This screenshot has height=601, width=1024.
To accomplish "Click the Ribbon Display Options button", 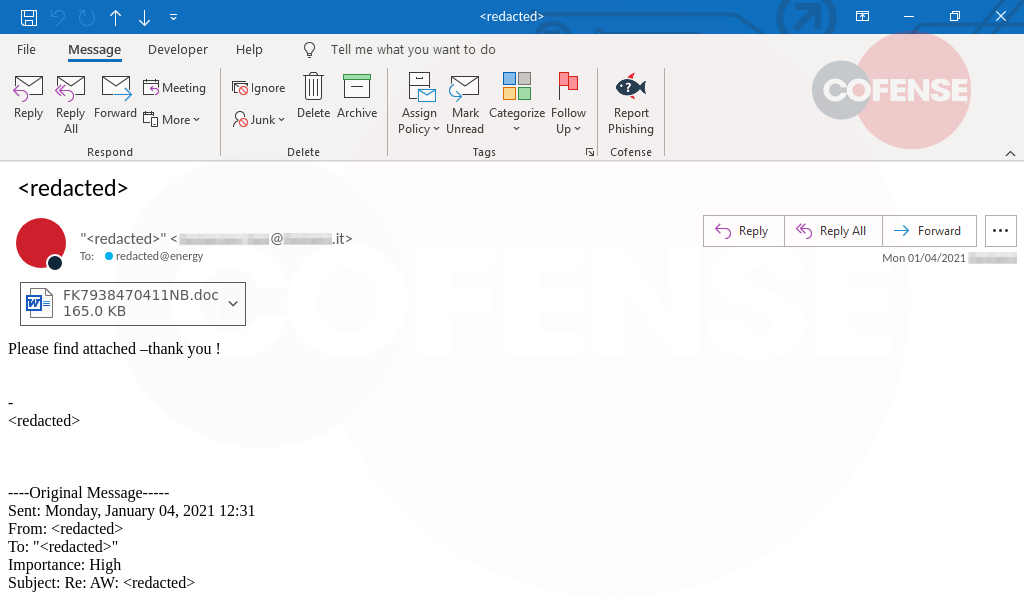I will point(862,16).
